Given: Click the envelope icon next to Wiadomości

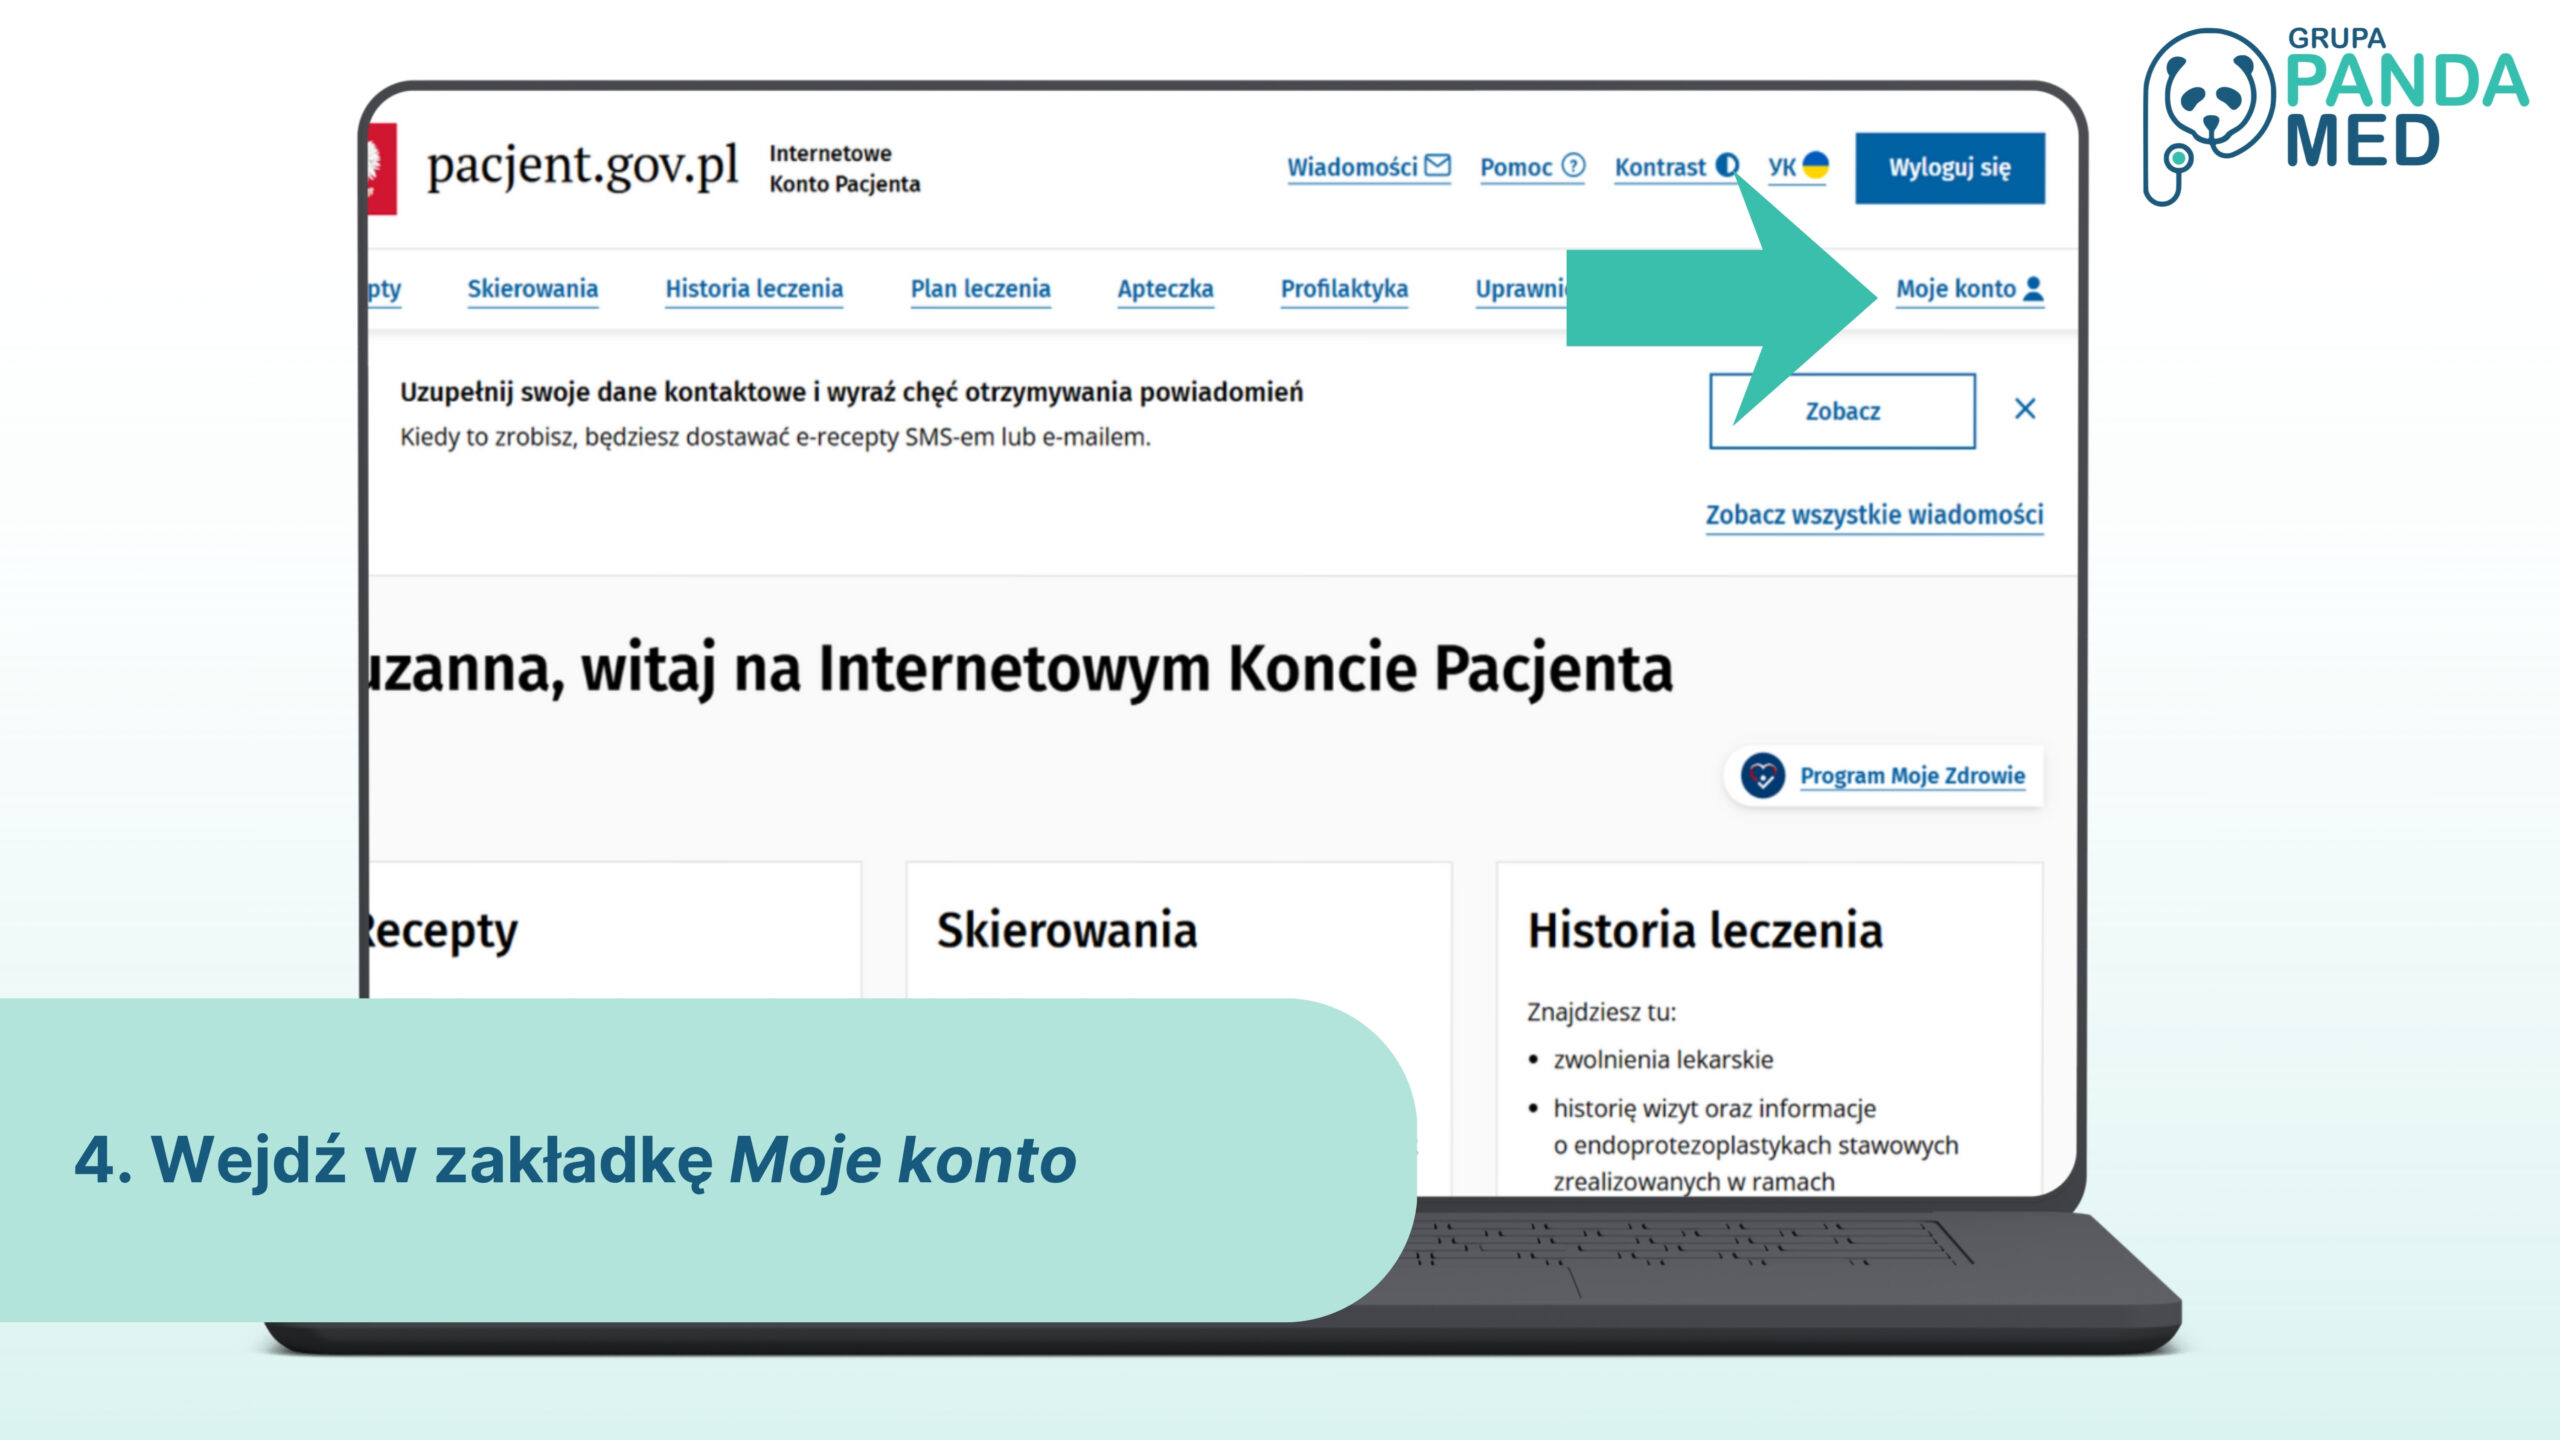Looking at the screenshot, I should 1437,165.
